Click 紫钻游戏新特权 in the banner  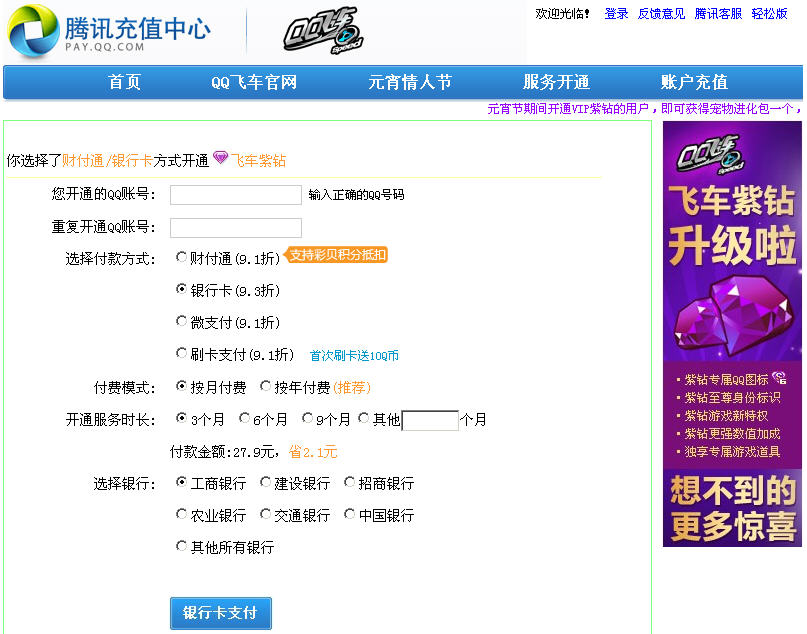click(726, 416)
